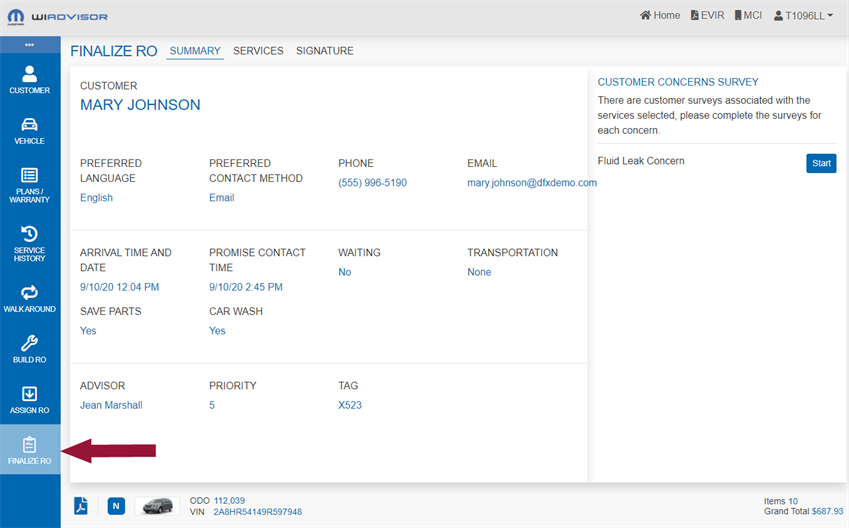Select Finalize RO in sidebar
The image size is (849, 528).
pyautogui.click(x=30, y=450)
